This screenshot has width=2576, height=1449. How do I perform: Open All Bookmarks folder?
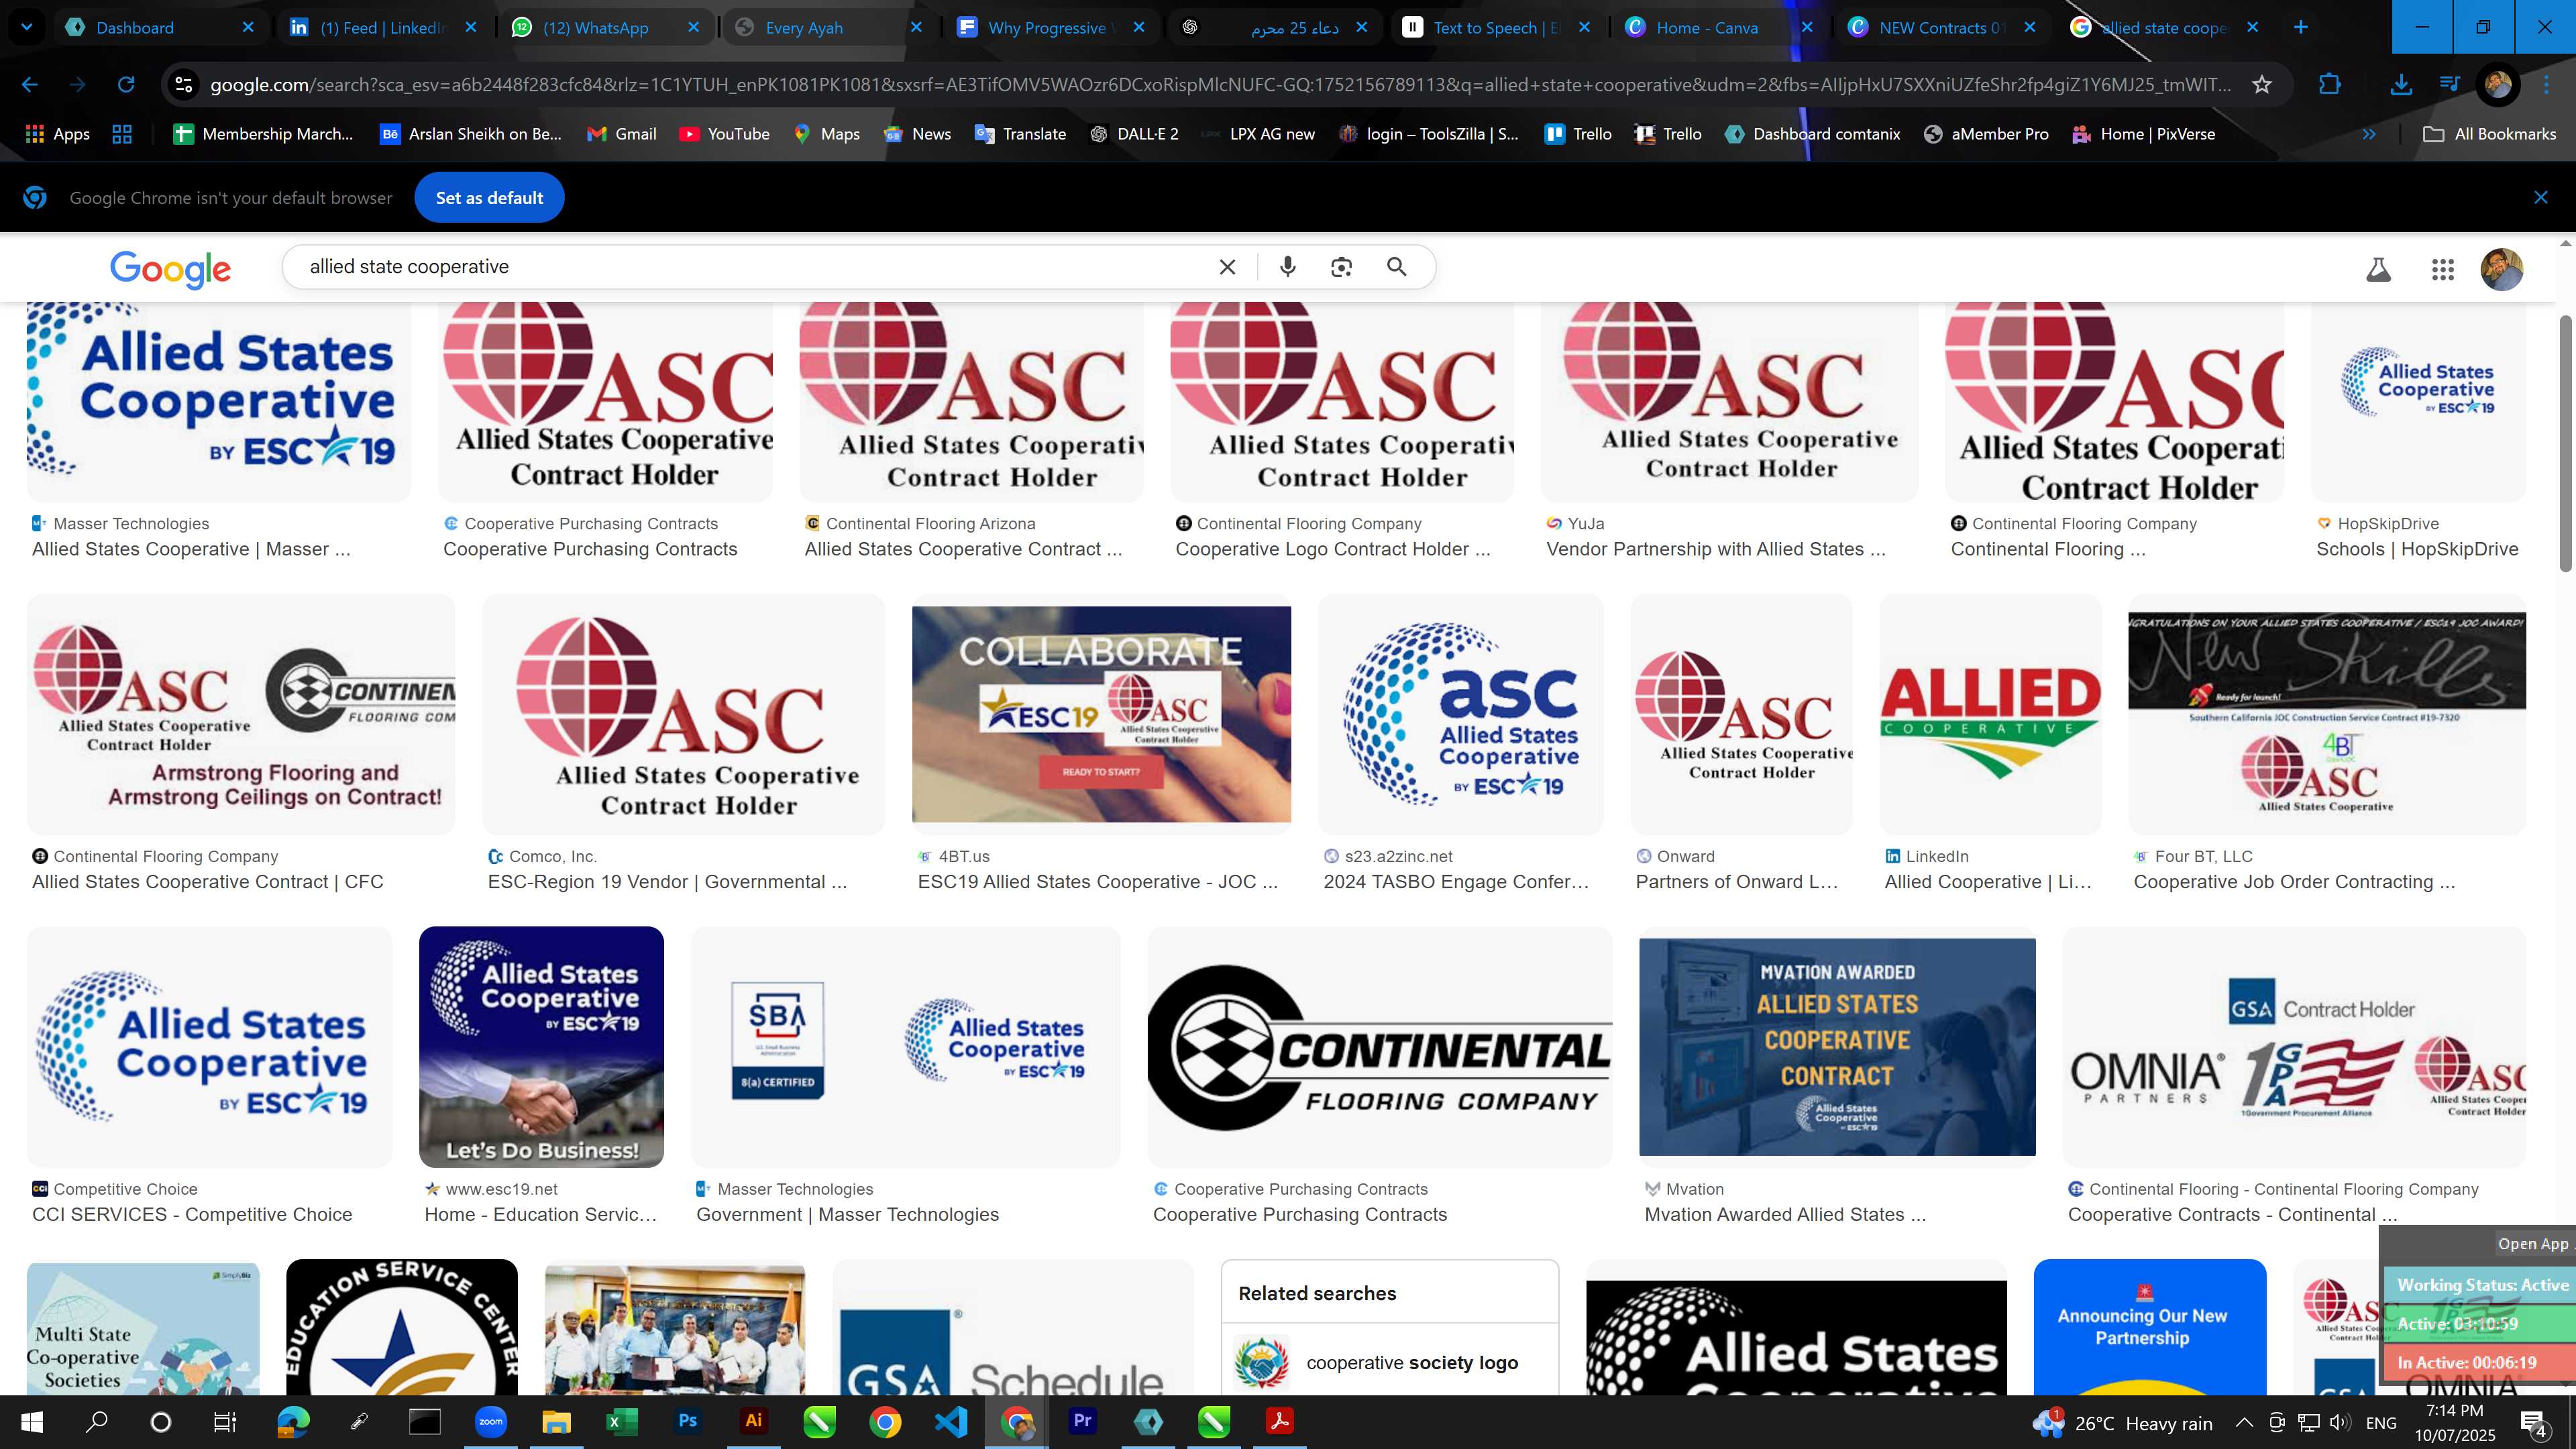(2490, 134)
